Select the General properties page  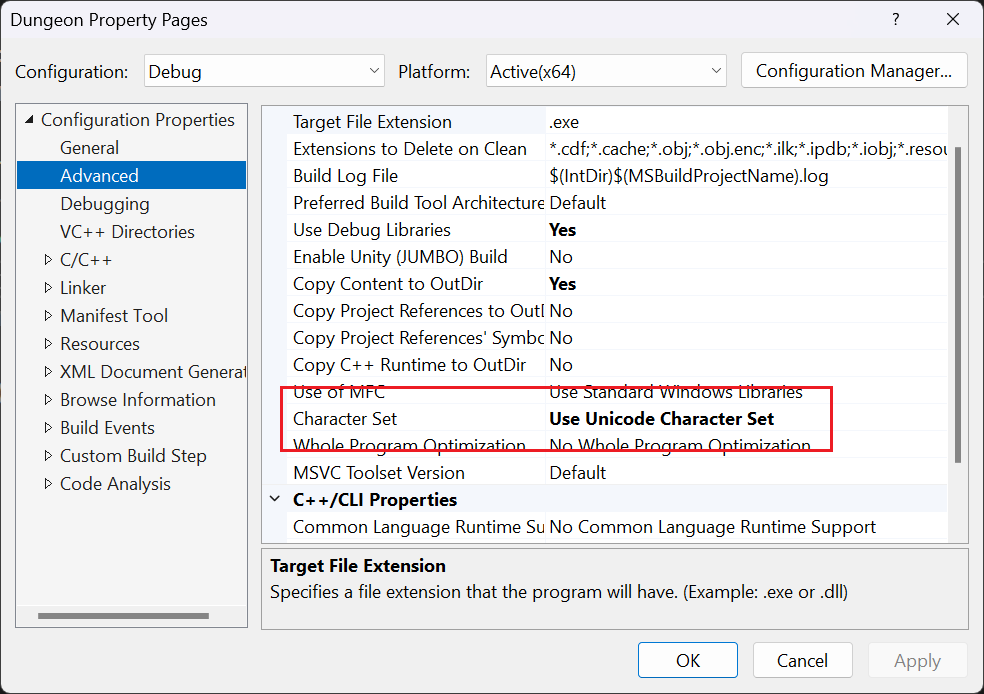(x=89, y=148)
